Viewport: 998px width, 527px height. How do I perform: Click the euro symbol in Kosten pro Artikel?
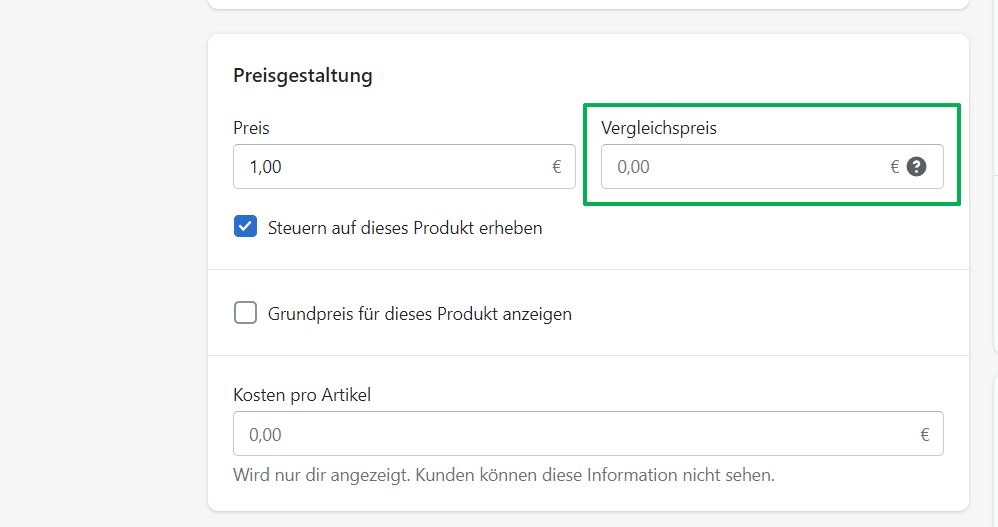click(x=925, y=435)
